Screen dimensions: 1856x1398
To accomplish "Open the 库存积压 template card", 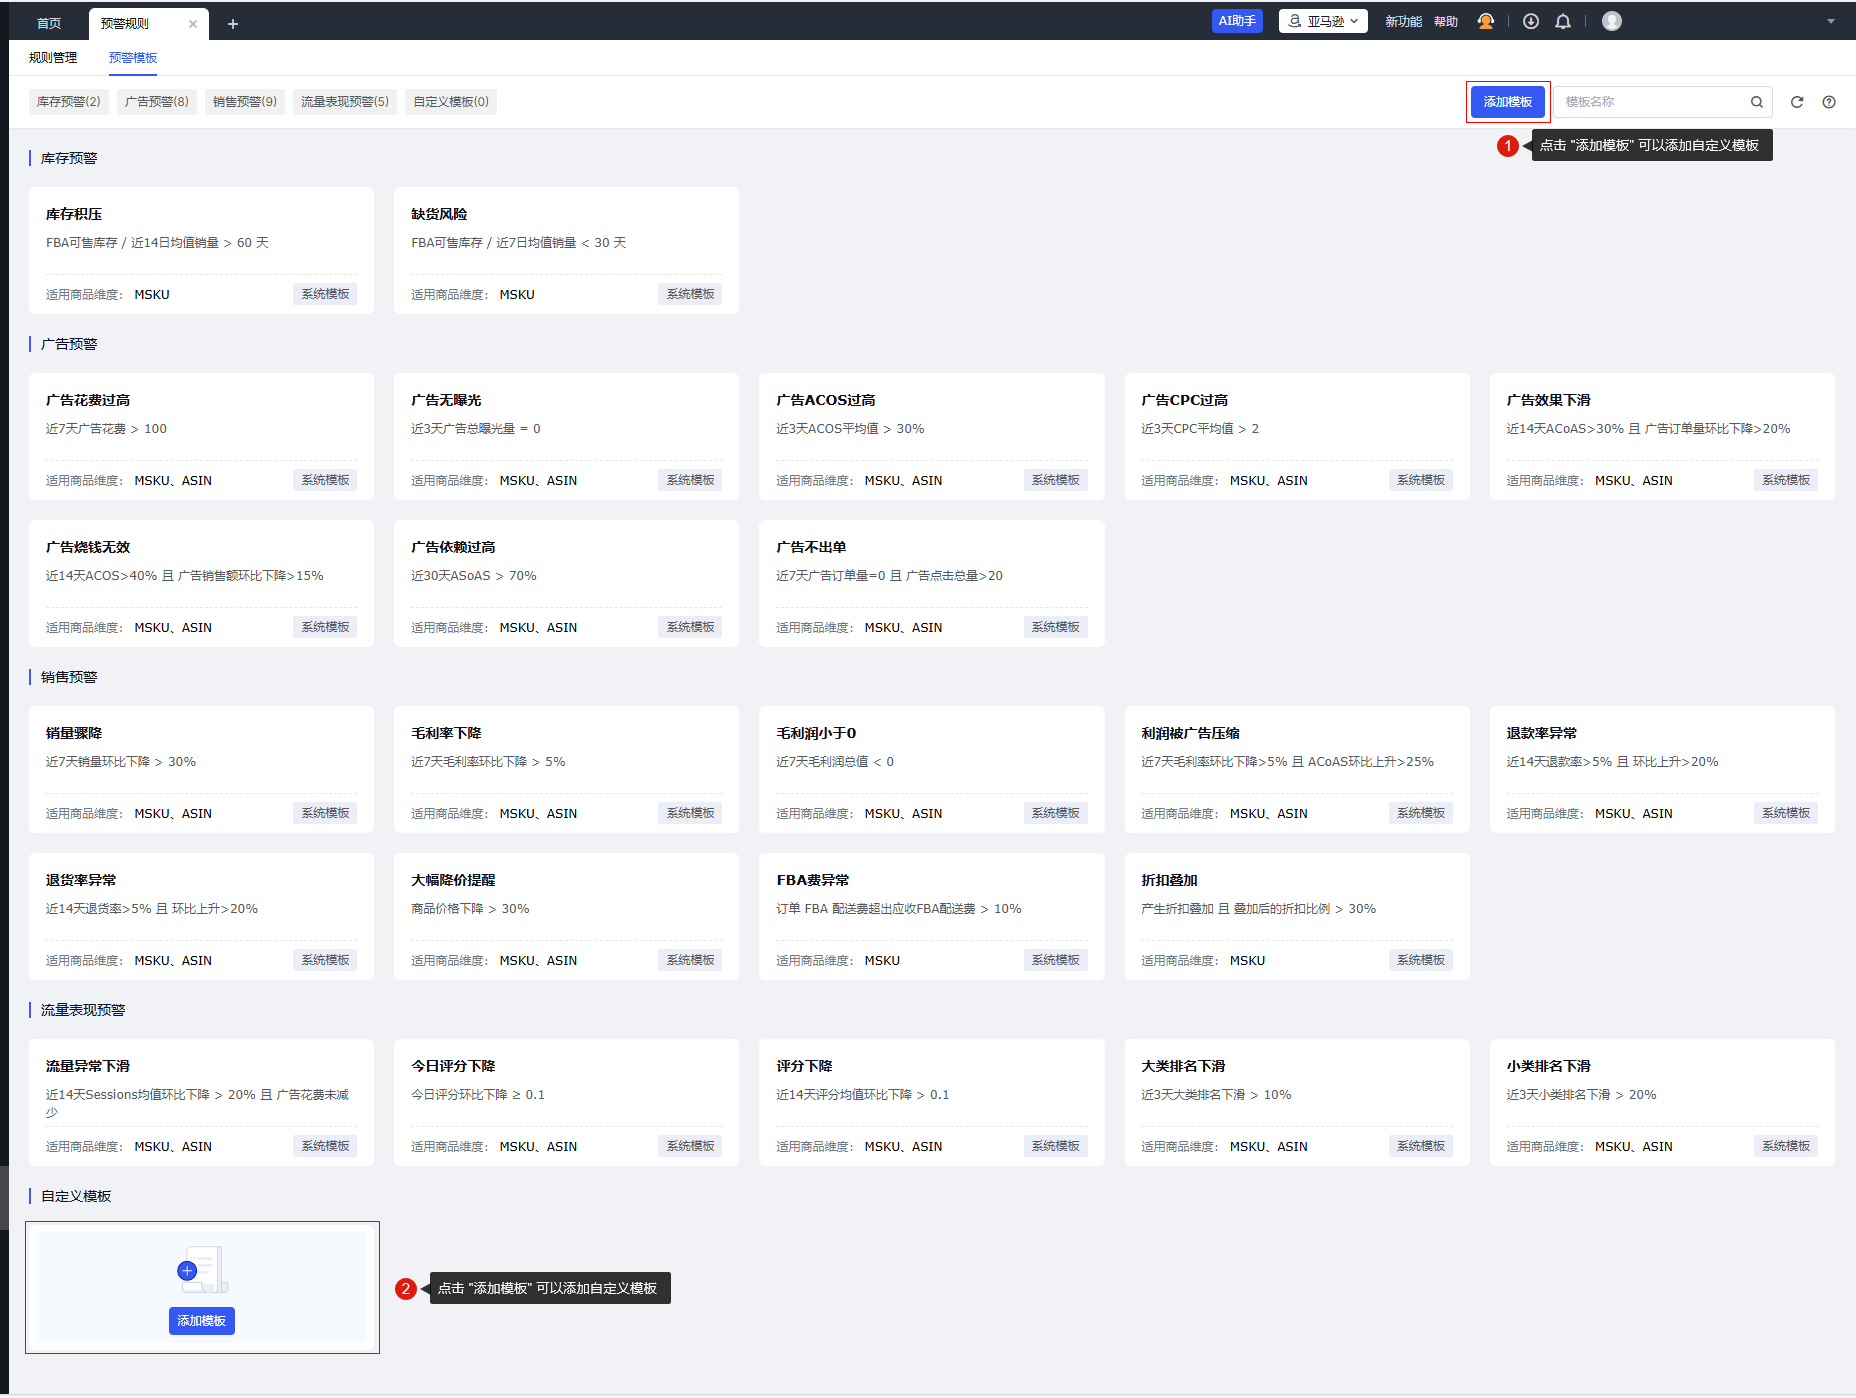I will pos(201,250).
